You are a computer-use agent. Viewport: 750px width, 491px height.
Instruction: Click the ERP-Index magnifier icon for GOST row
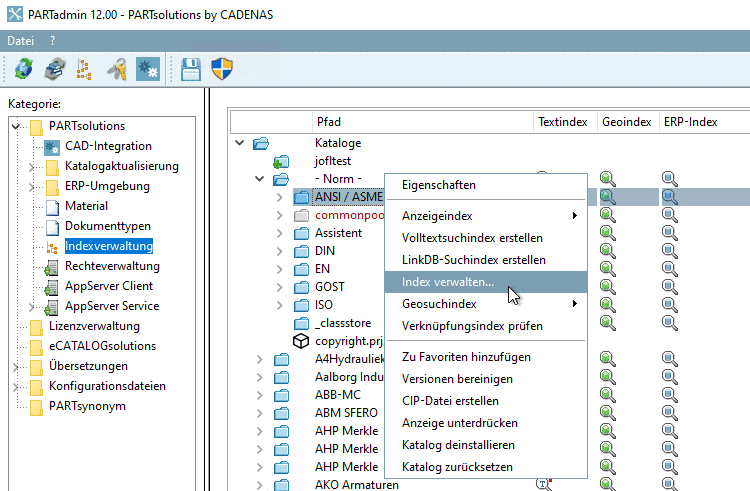coord(669,287)
